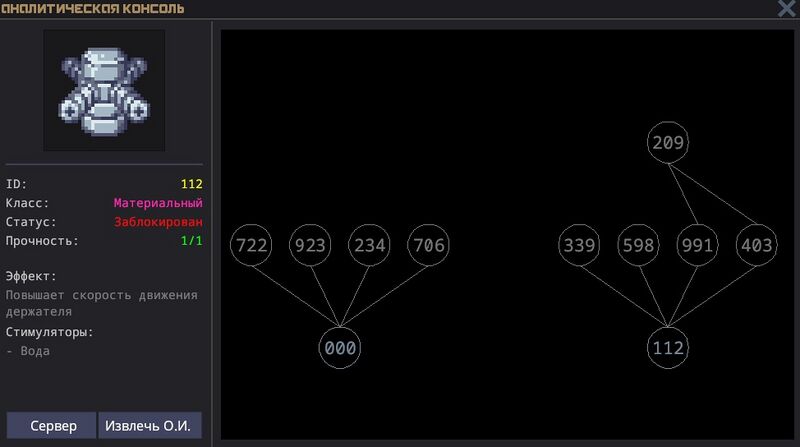Image resolution: width=800 pixels, height=447 pixels.
Task: Pick node 598 circle
Action: coord(638,245)
